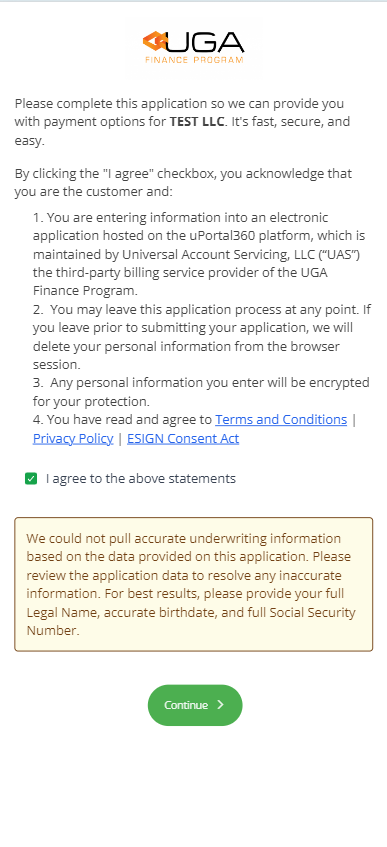The height and width of the screenshot is (847, 387).
Task: Open the Terms and Conditions link
Action: (x=281, y=420)
